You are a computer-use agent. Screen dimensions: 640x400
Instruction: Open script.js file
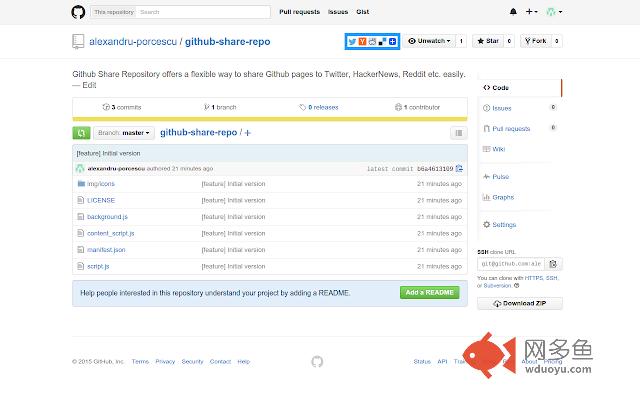pos(98,267)
